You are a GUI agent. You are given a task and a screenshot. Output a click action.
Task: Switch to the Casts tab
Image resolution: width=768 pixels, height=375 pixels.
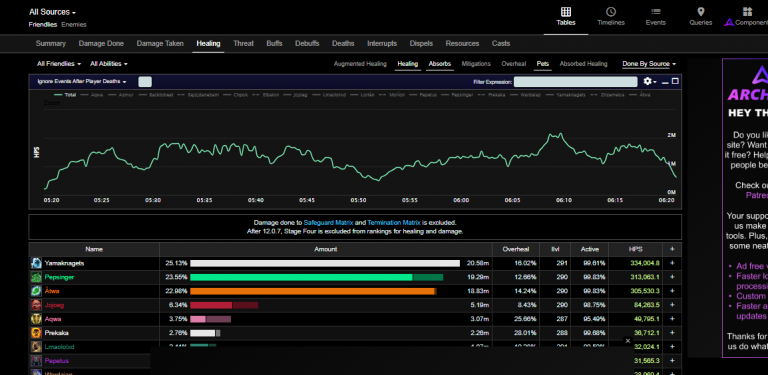pyautogui.click(x=501, y=44)
